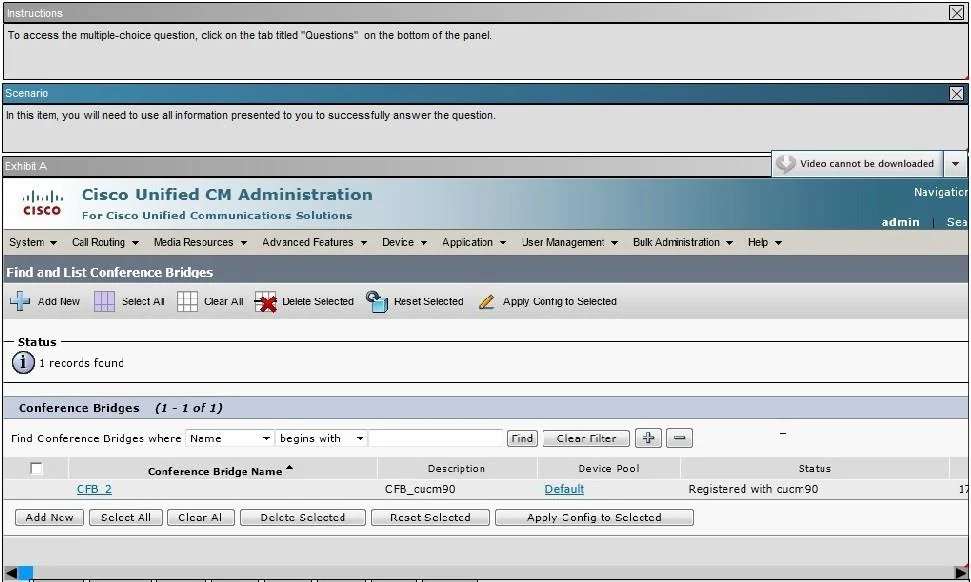Click the 'CFB_cucm90' description cell
This screenshot has width=971, height=582.
click(x=420, y=489)
